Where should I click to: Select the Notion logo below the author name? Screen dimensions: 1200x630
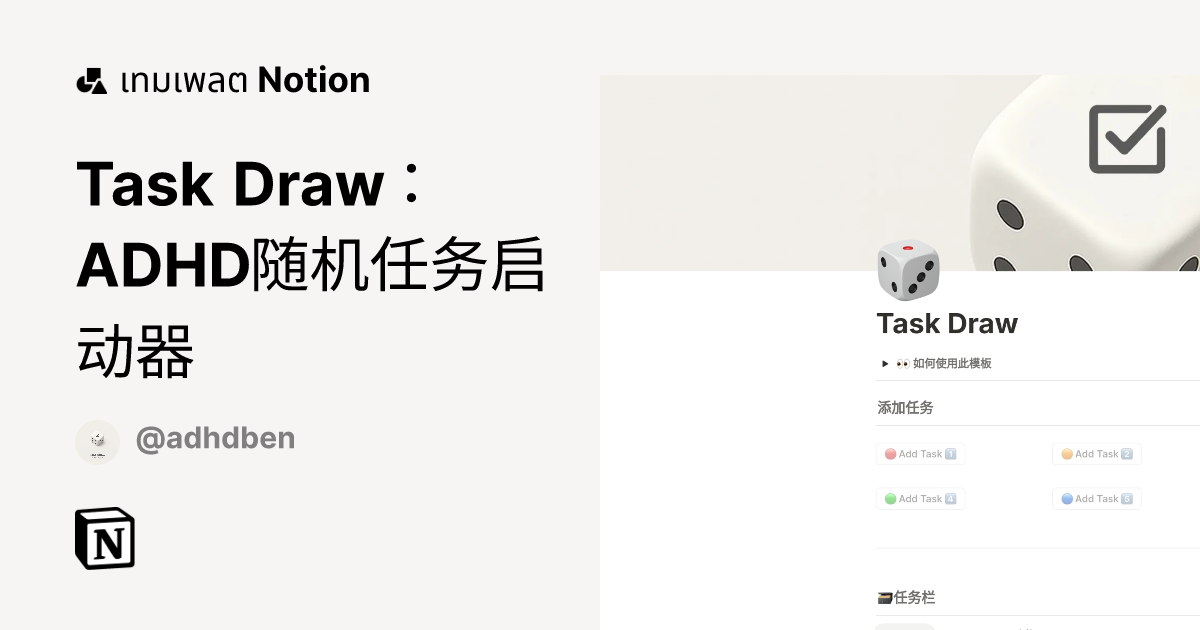click(104, 537)
